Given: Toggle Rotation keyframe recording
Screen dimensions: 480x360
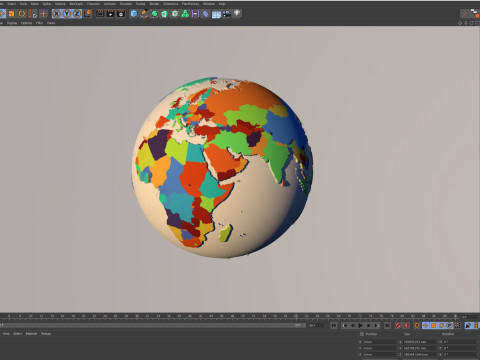Looking at the screenshot, I should point(441,325).
